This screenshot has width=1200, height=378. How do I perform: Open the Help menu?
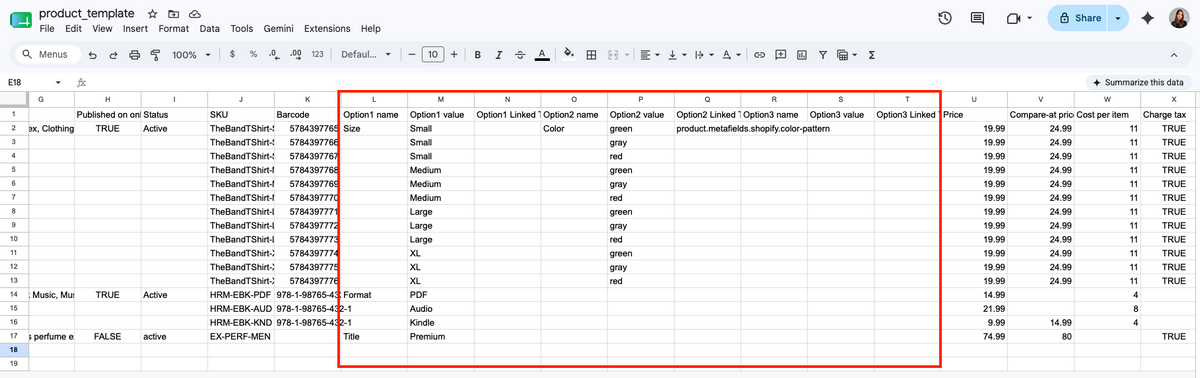click(x=371, y=29)
